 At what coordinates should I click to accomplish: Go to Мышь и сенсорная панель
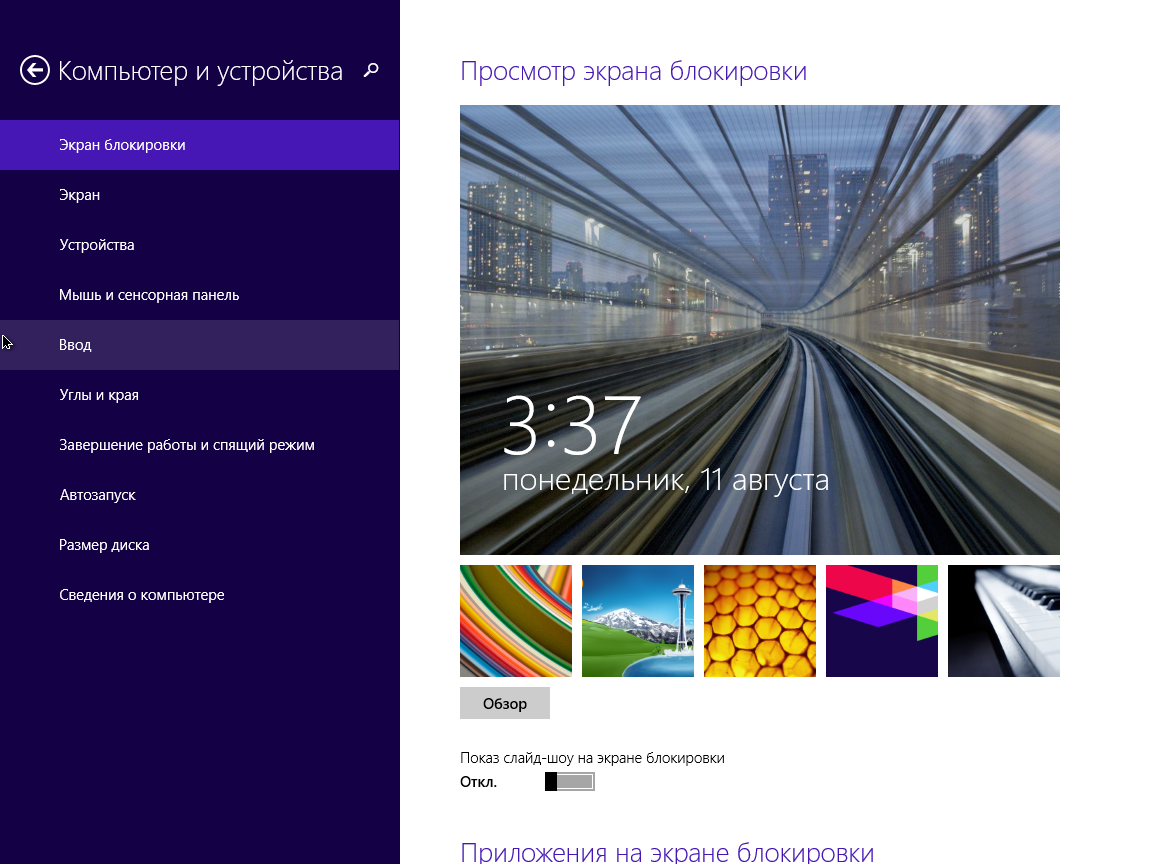tap(200, 295)
